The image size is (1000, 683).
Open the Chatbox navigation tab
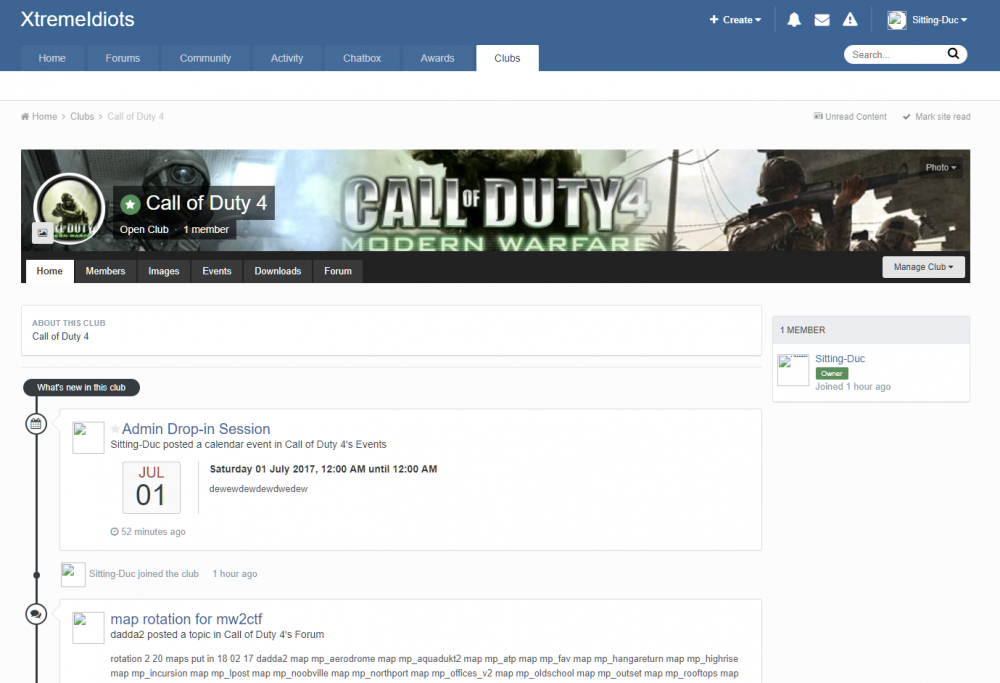click(x=362, y=58)
